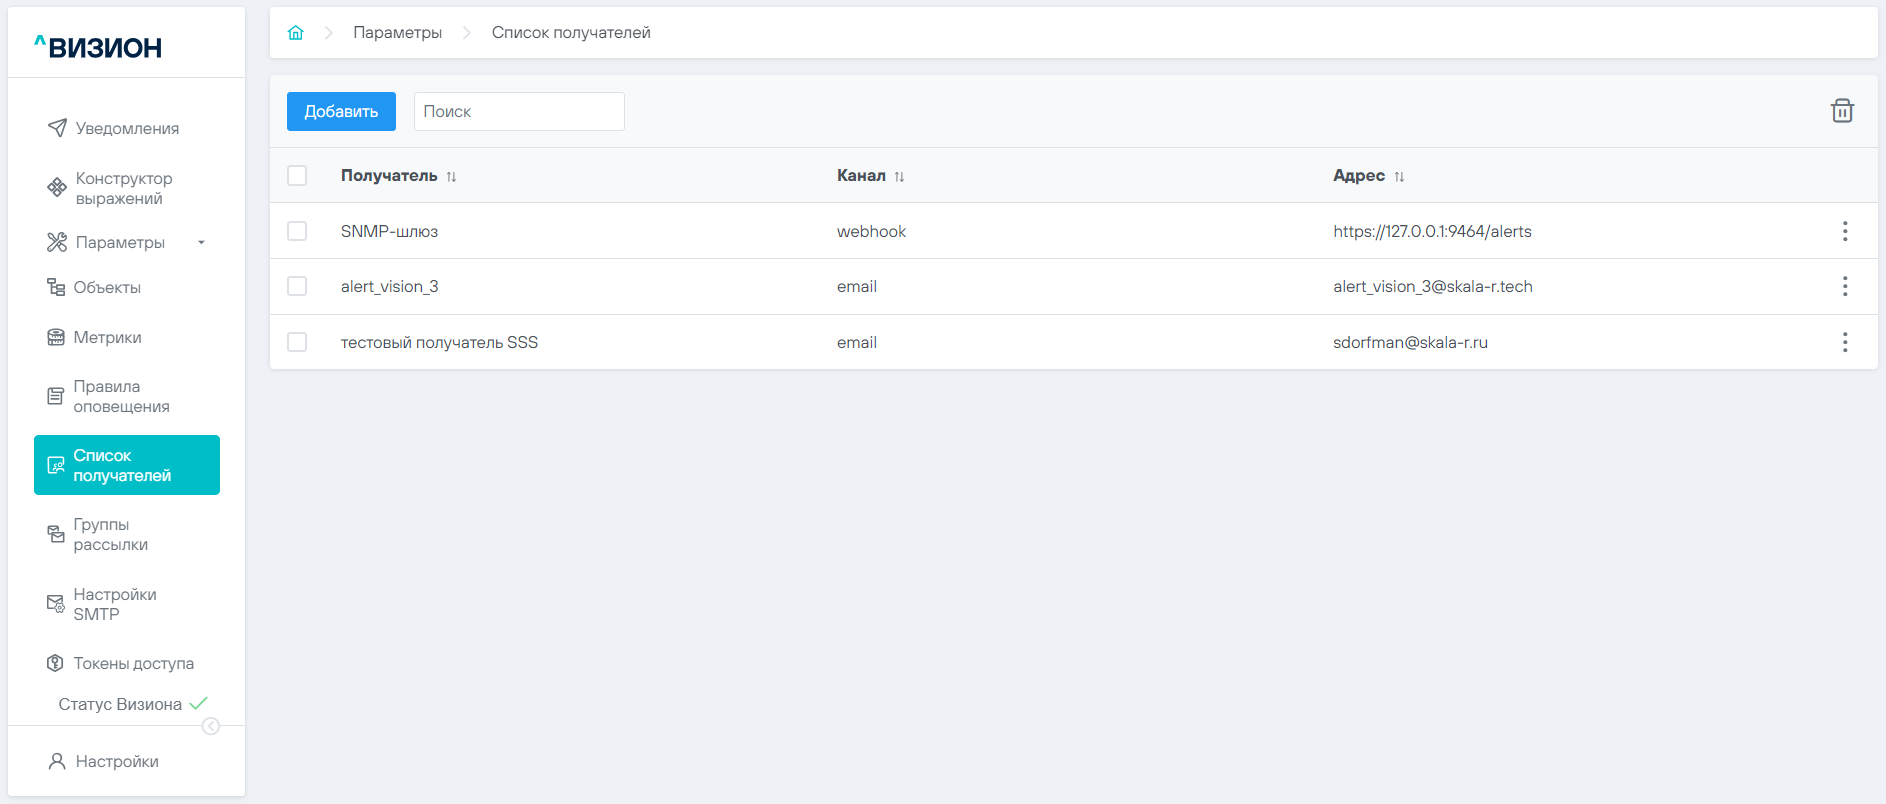Click the Поиск search field

click(519, 111)
